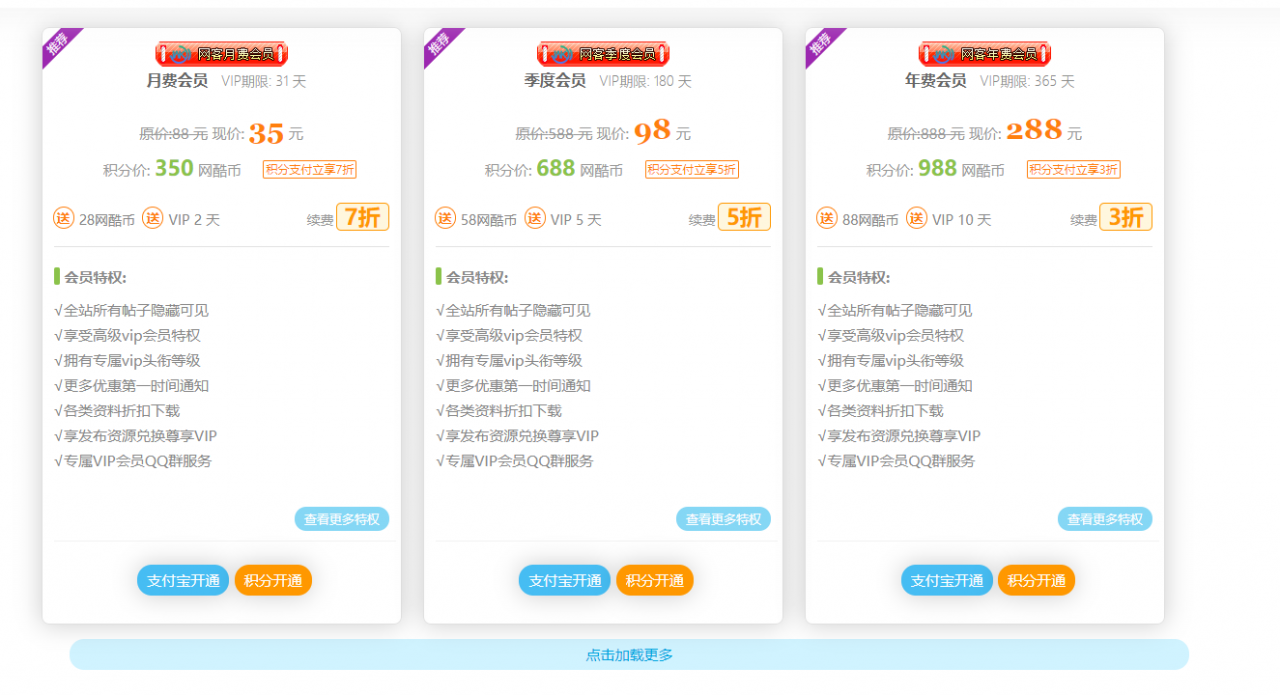The width and height of the screenshot is (1280, 695).
Task: Click the 988 网酷币 points price
Action: point(962,169)
